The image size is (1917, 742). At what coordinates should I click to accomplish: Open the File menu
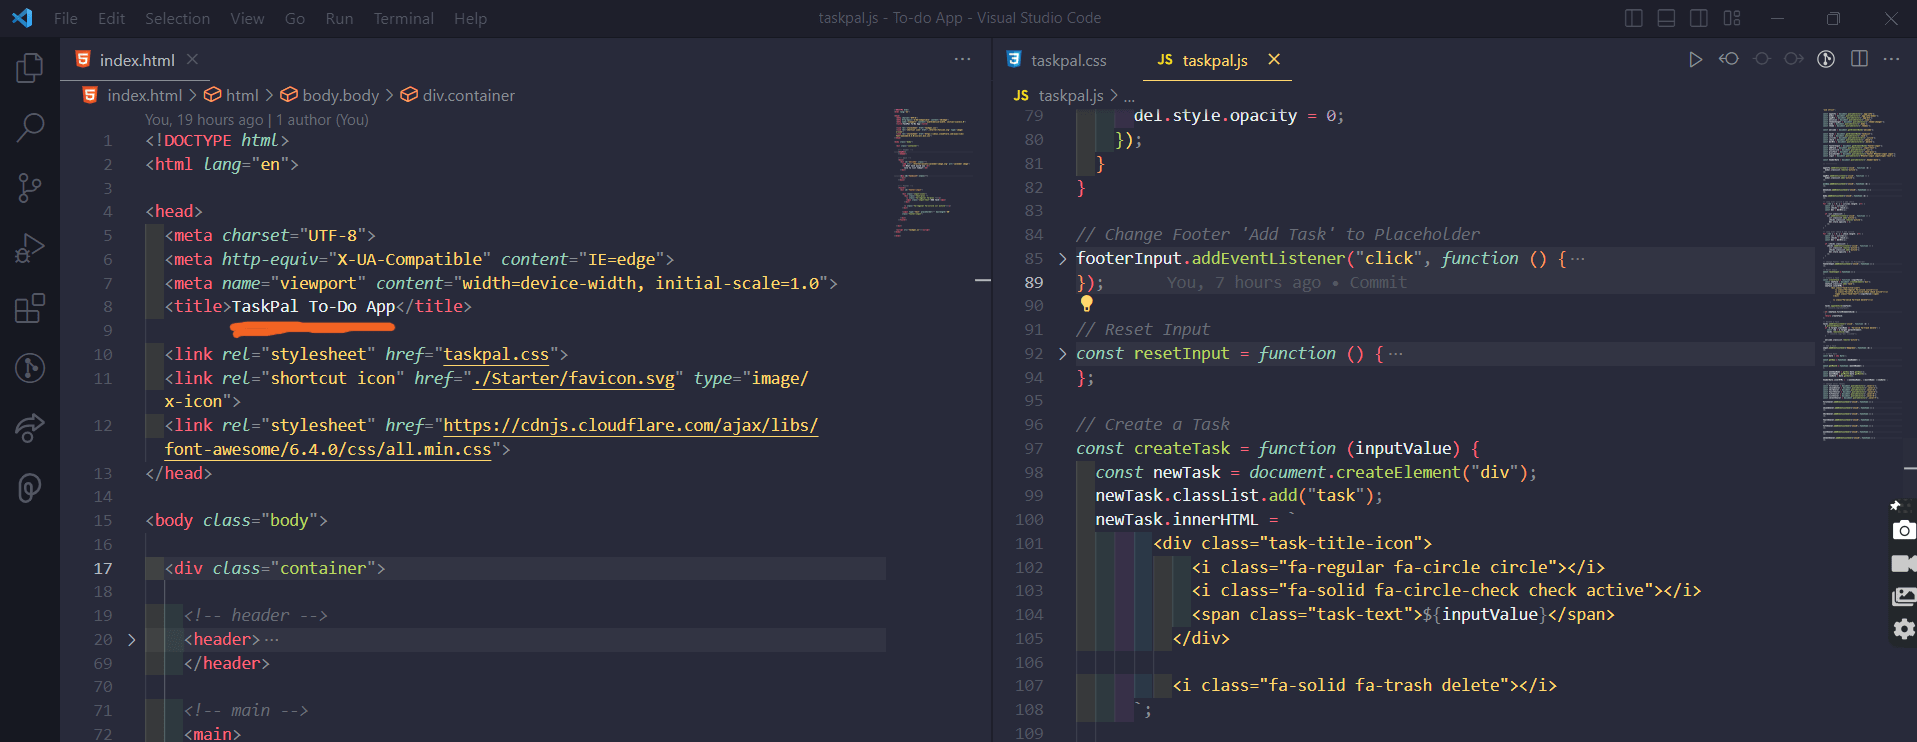point(66,18)
